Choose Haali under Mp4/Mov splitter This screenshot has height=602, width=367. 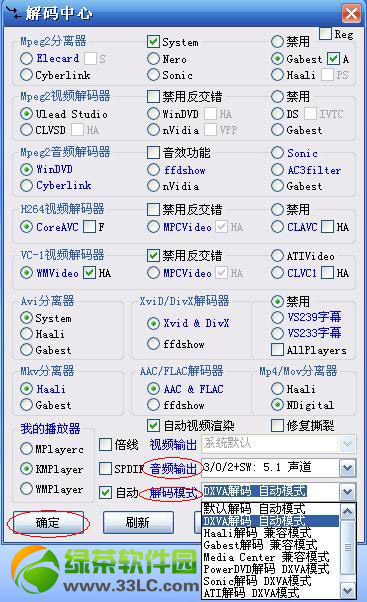(277, 389)
